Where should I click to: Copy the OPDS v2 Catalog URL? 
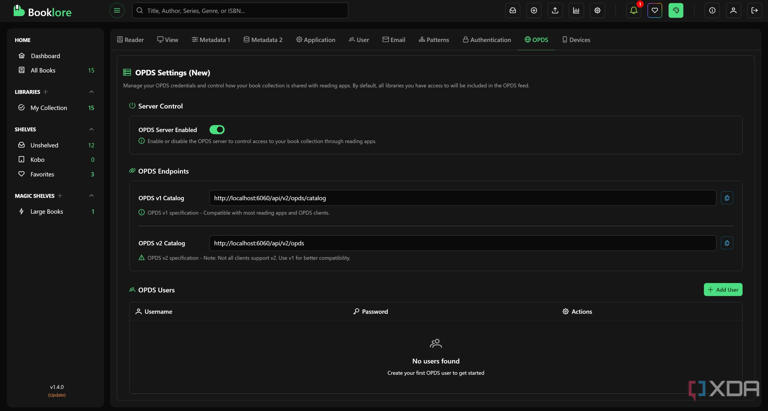(727, 243)
